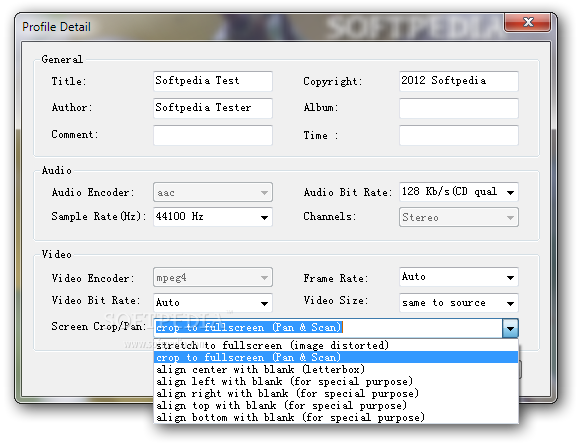Click the Title input field
This screenshot has height=446, width=578.
(213, 81)
